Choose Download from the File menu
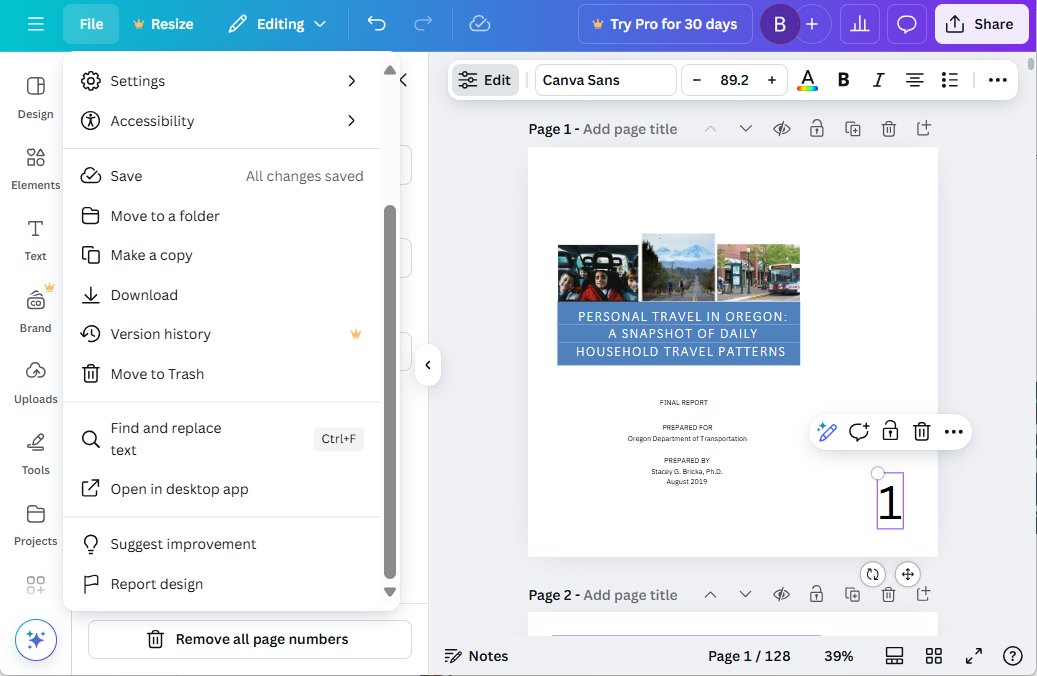Viewport: 1037px width, 676px height. click(x=143, y=294)
